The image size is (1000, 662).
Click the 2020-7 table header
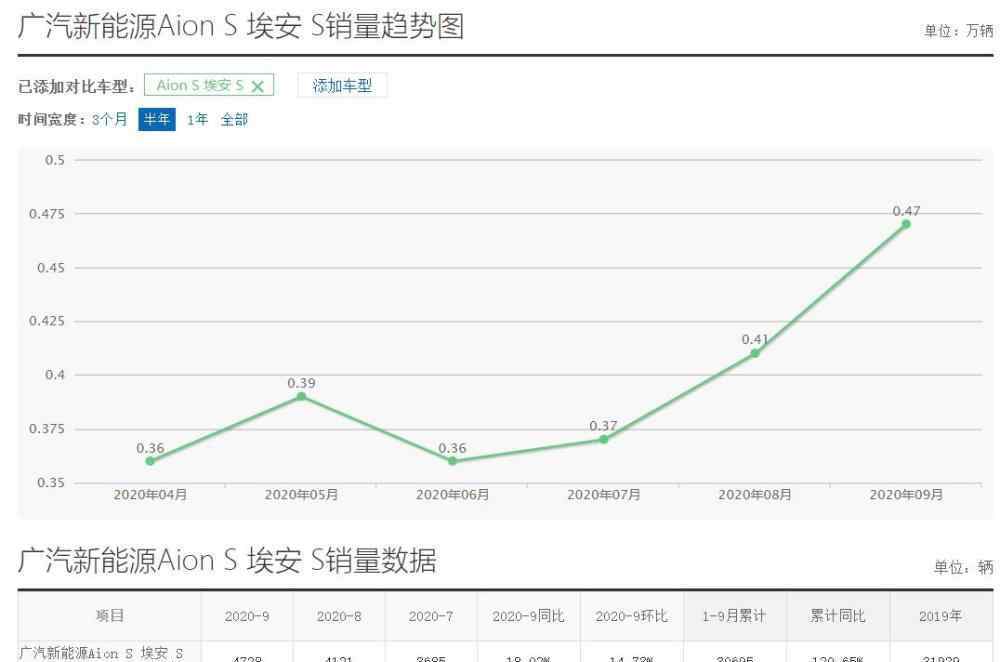point(430,616)
